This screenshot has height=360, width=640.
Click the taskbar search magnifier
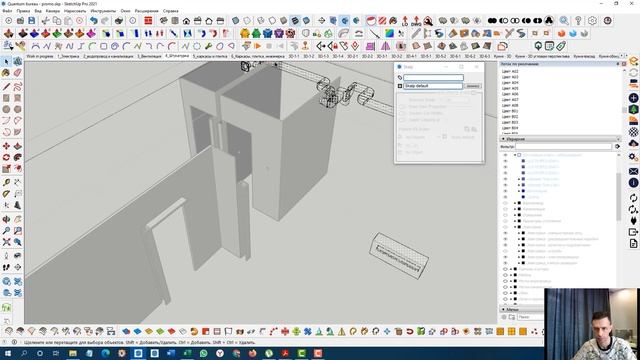coord(24,353)
